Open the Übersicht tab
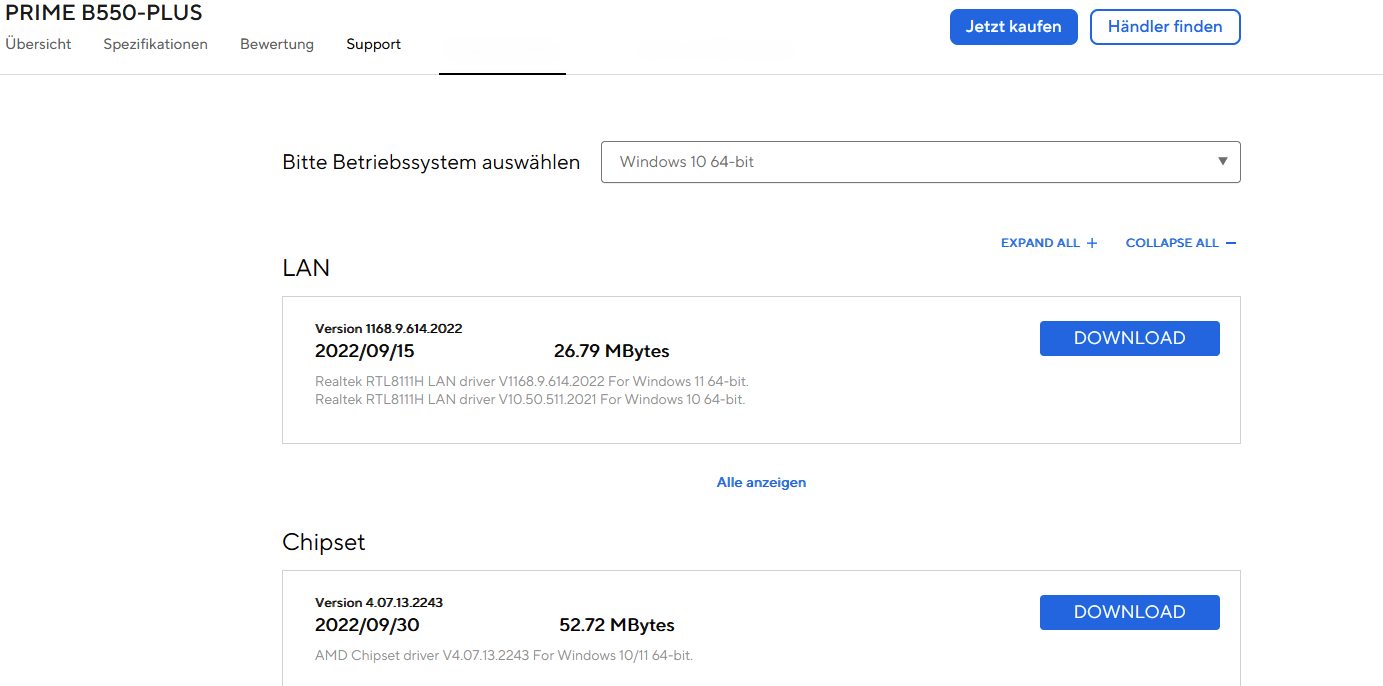Image resolution: width=1383 pixels, height=686 pixels. [38, 44]
